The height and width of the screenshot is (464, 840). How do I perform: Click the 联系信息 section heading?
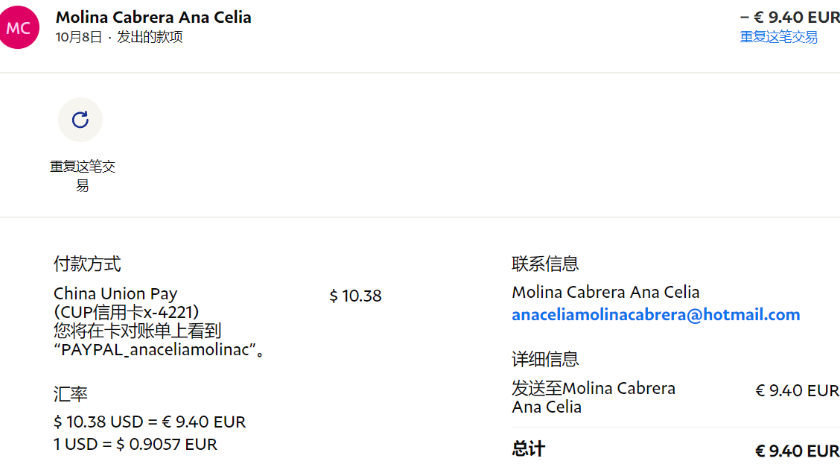point(545,264)
